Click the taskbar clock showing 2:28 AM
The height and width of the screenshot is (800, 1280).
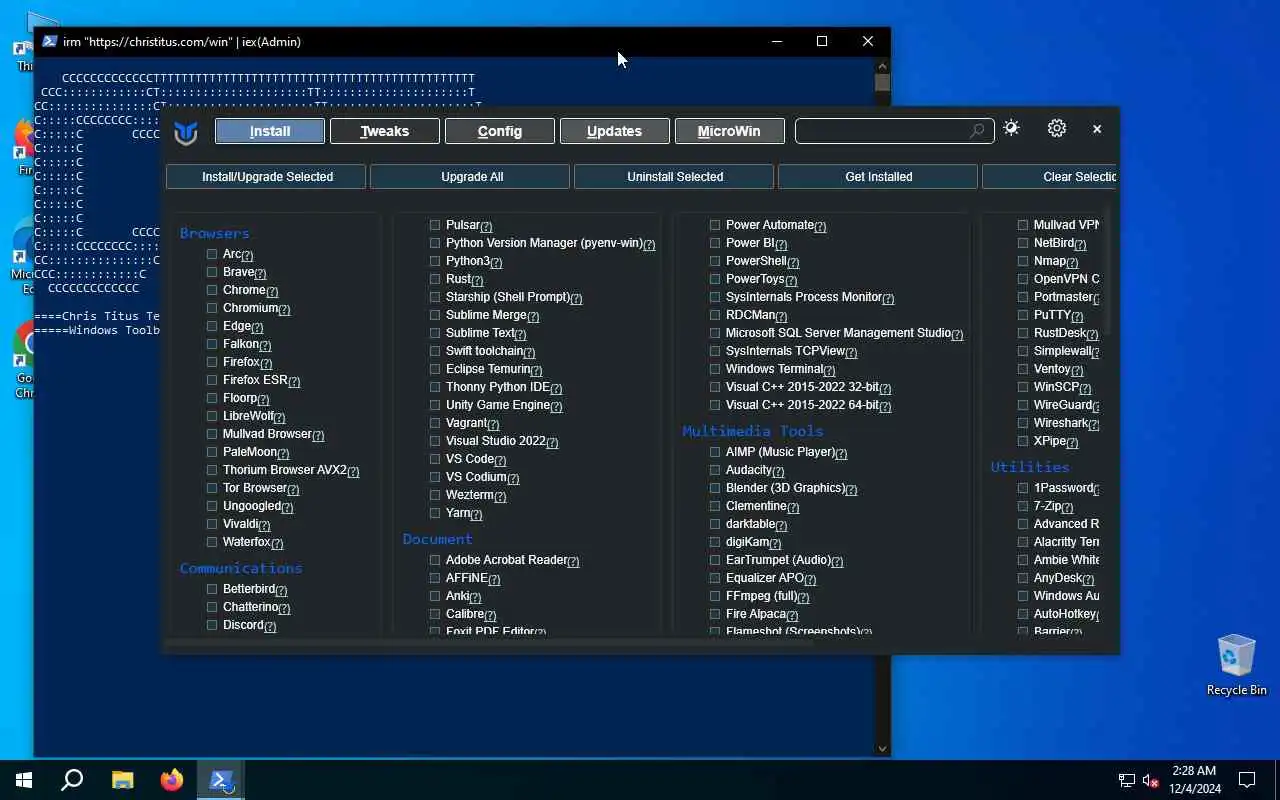pos(1194,780)
